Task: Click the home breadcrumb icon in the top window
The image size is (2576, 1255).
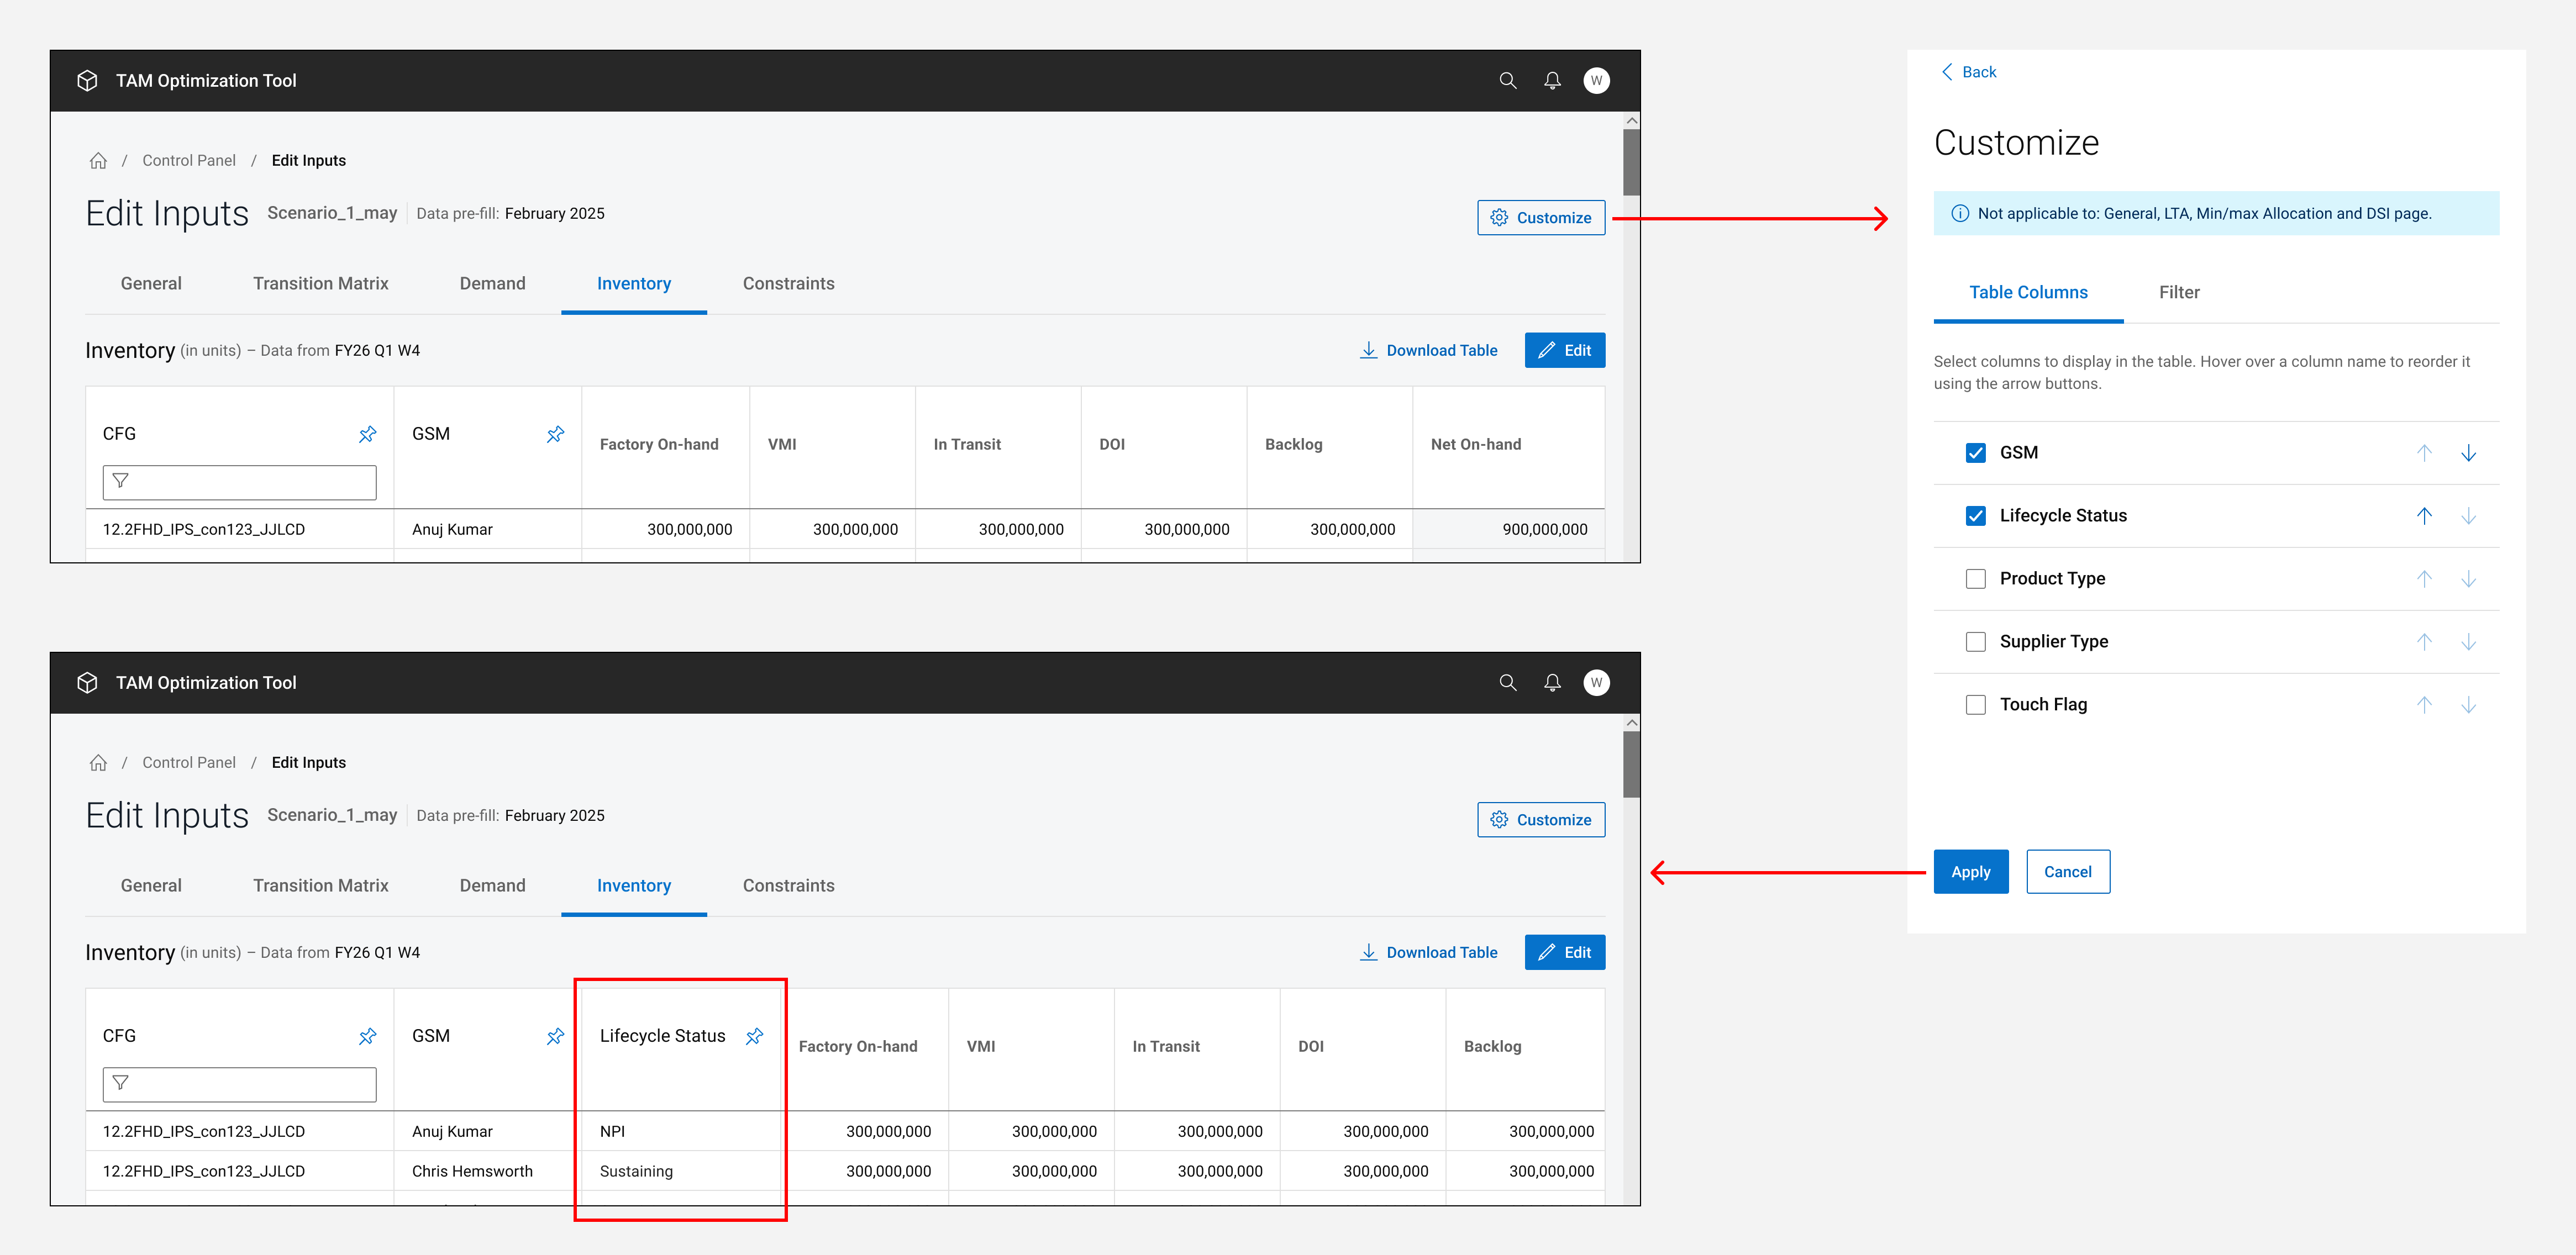Action: click(98, 161)
